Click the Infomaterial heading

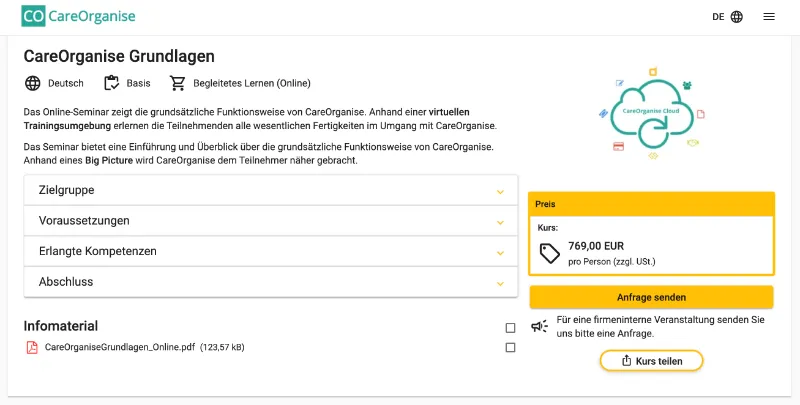[61, 326]
